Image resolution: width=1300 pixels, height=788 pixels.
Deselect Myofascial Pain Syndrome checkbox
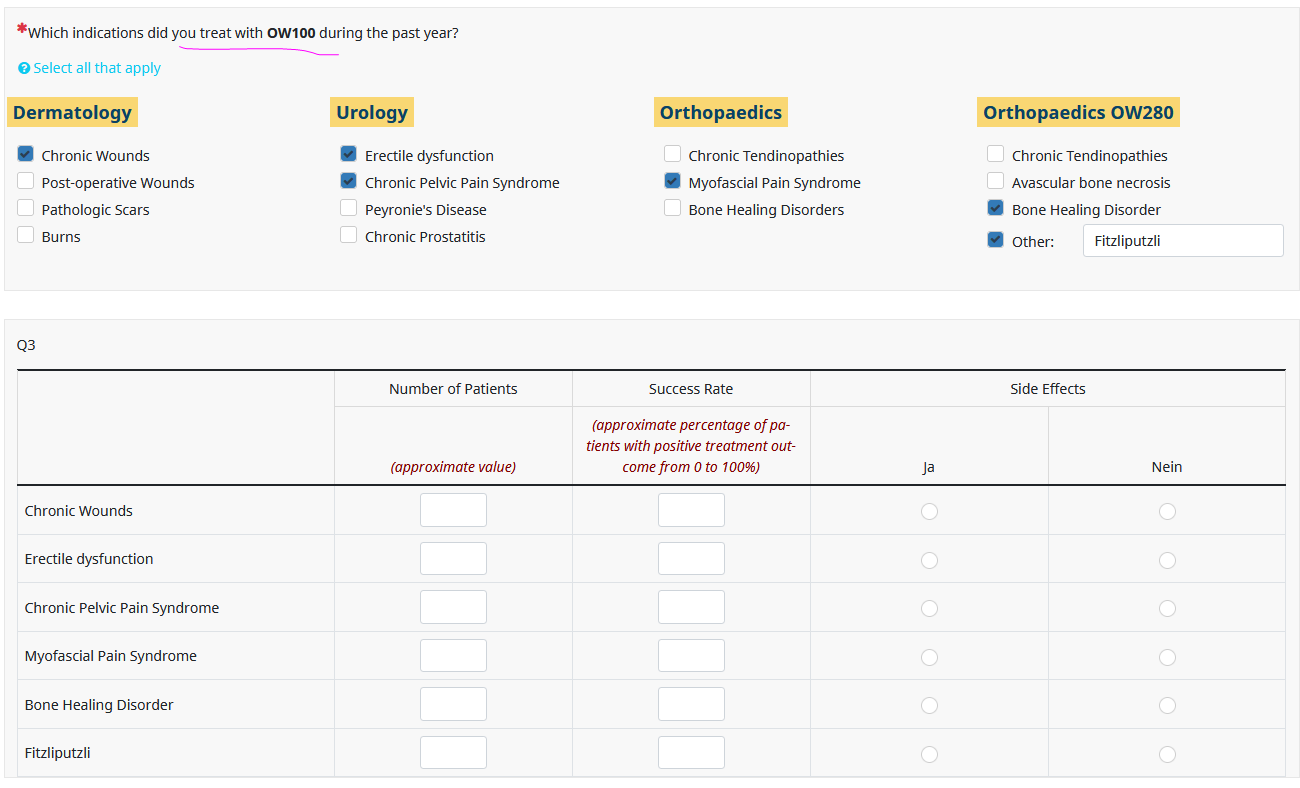pyautogui.click(x=673, y=181)
